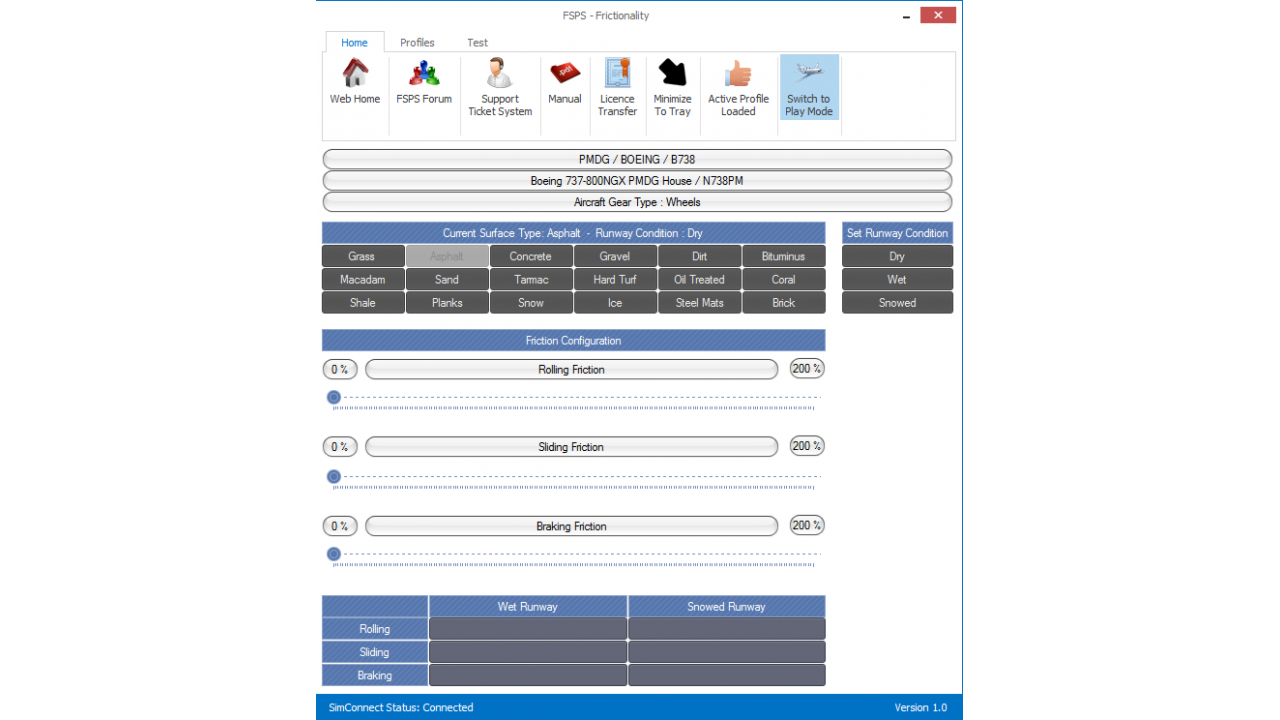Screen dimensions: 1280x720
Task: Click the SimConnect Status: Connected text
Action: (401, 707)
